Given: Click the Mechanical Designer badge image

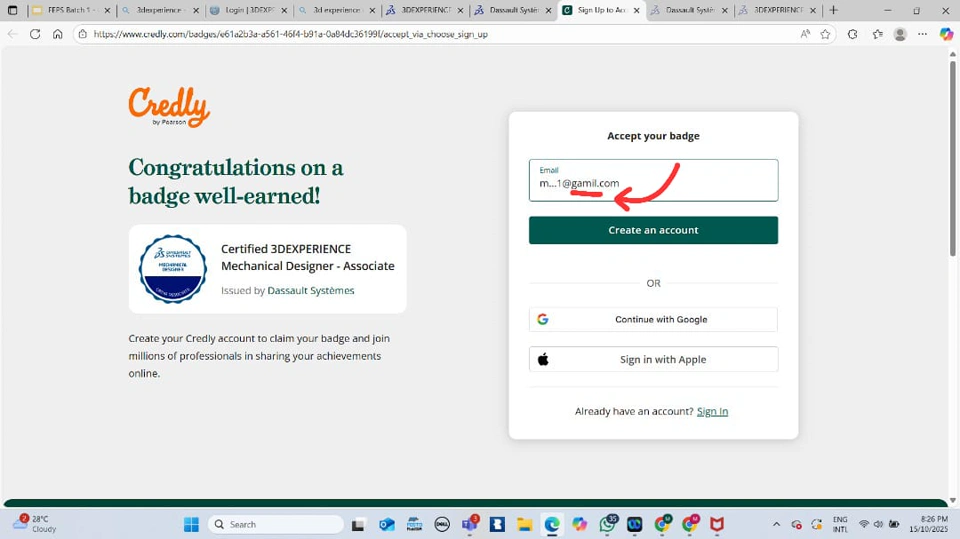Looking at the screenshot, I should [x=173, y=269].
